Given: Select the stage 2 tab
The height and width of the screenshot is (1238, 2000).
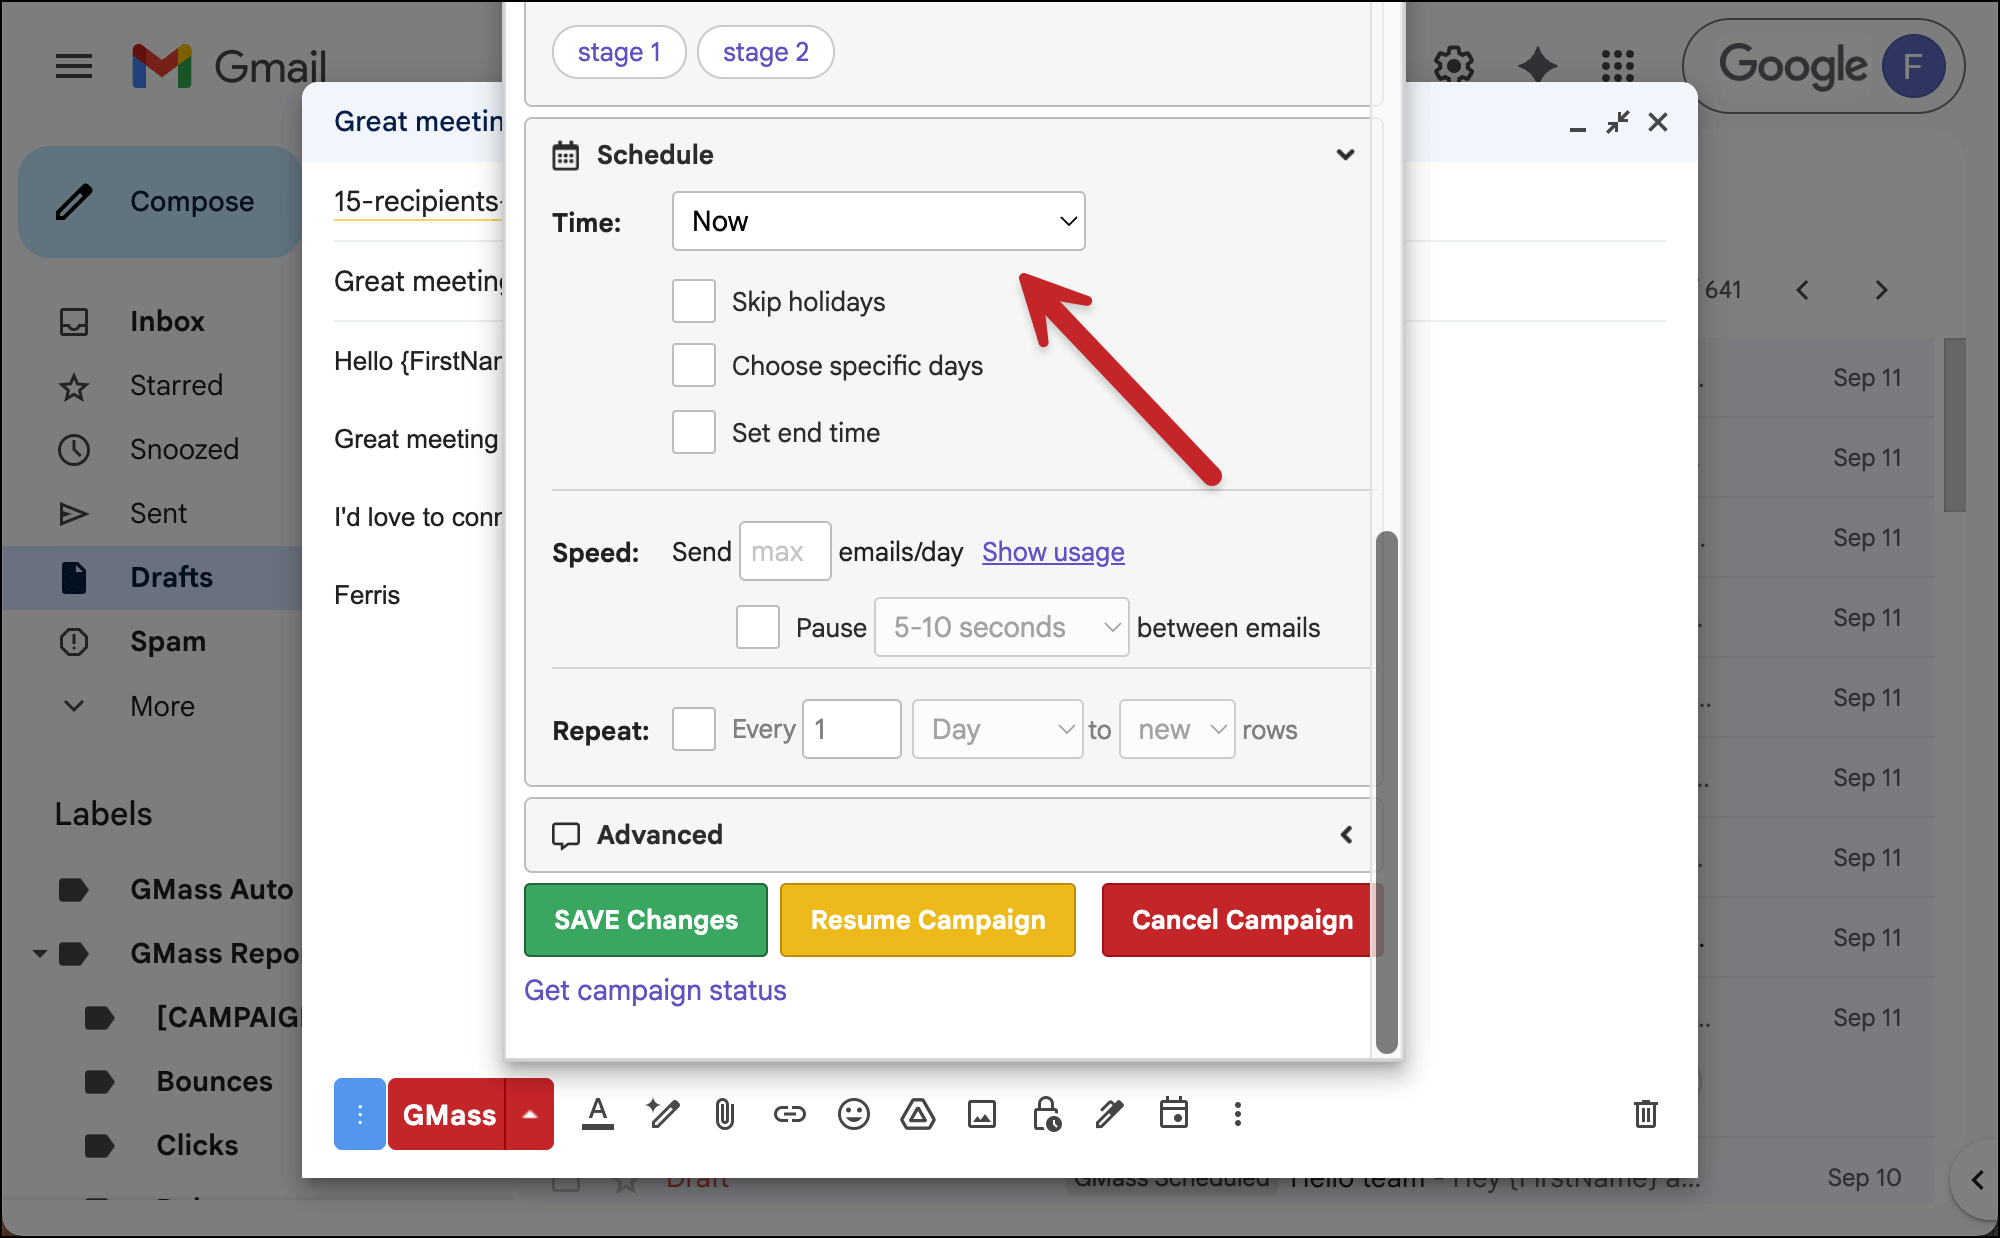Looking at the screenshot, I should 765,52.
